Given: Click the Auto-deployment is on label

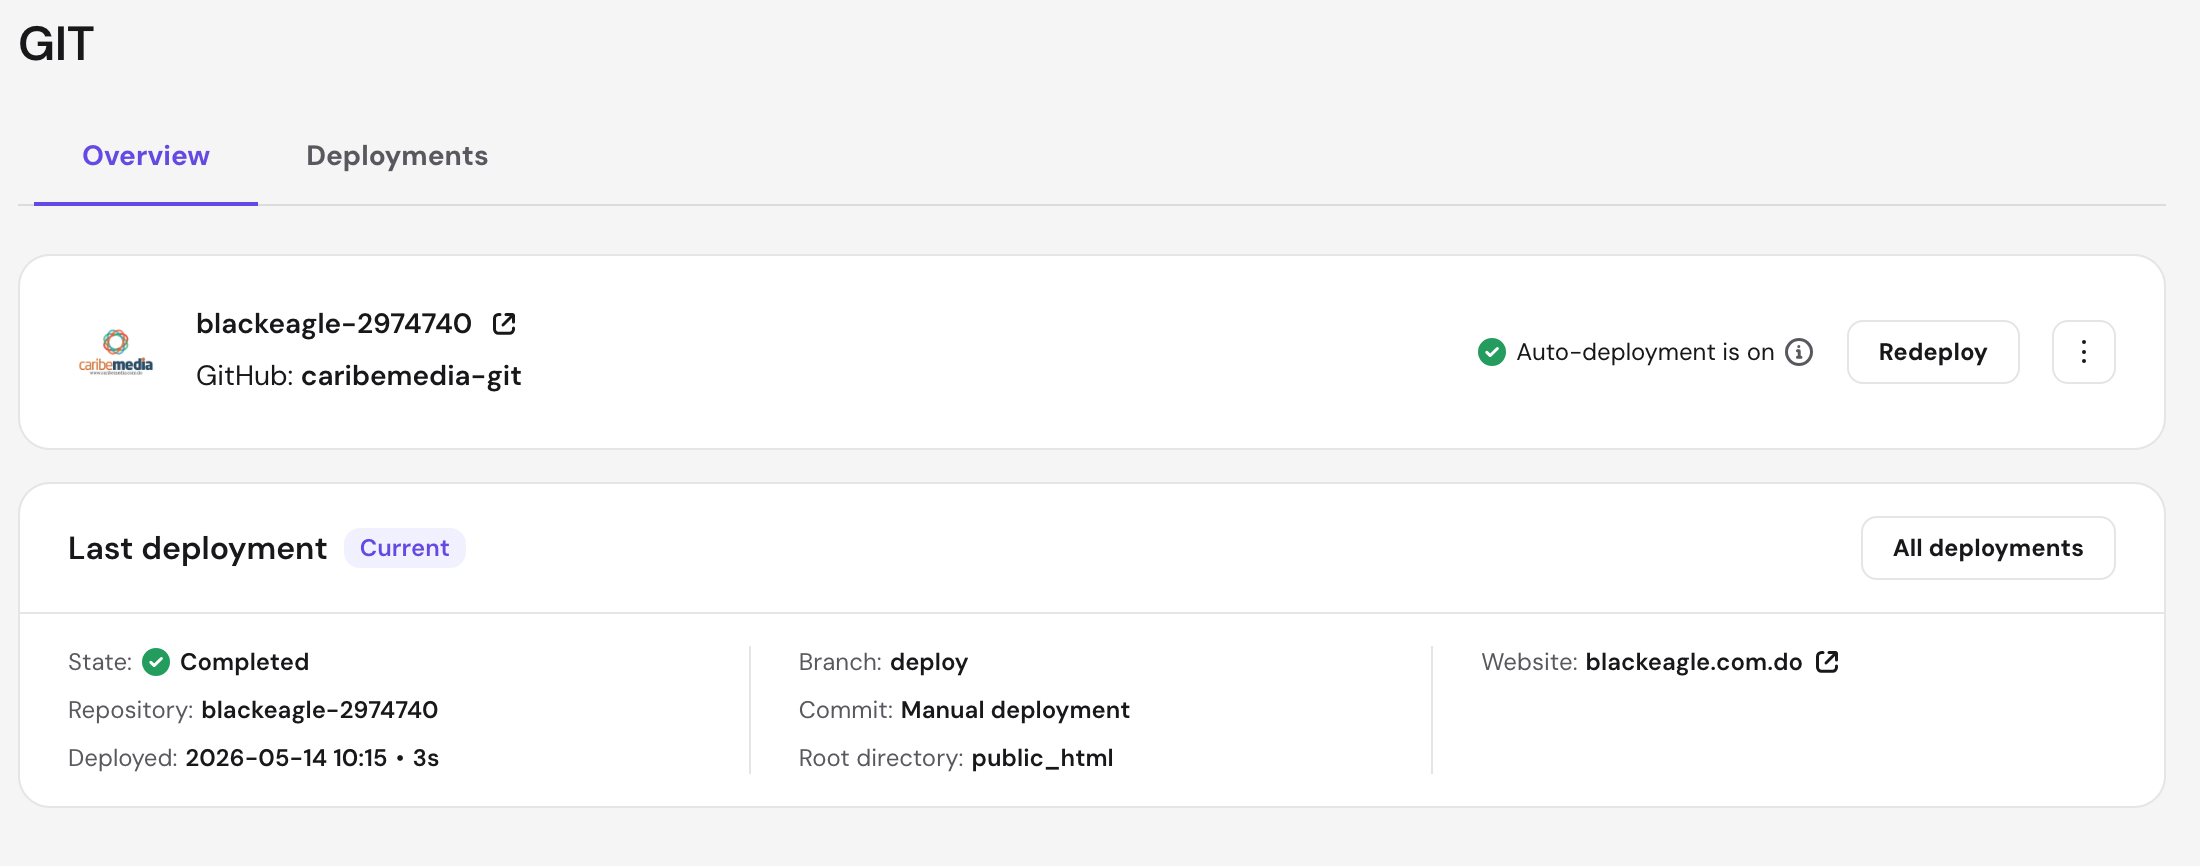Looking at the screenshot, I should [x=1646, y=352].
